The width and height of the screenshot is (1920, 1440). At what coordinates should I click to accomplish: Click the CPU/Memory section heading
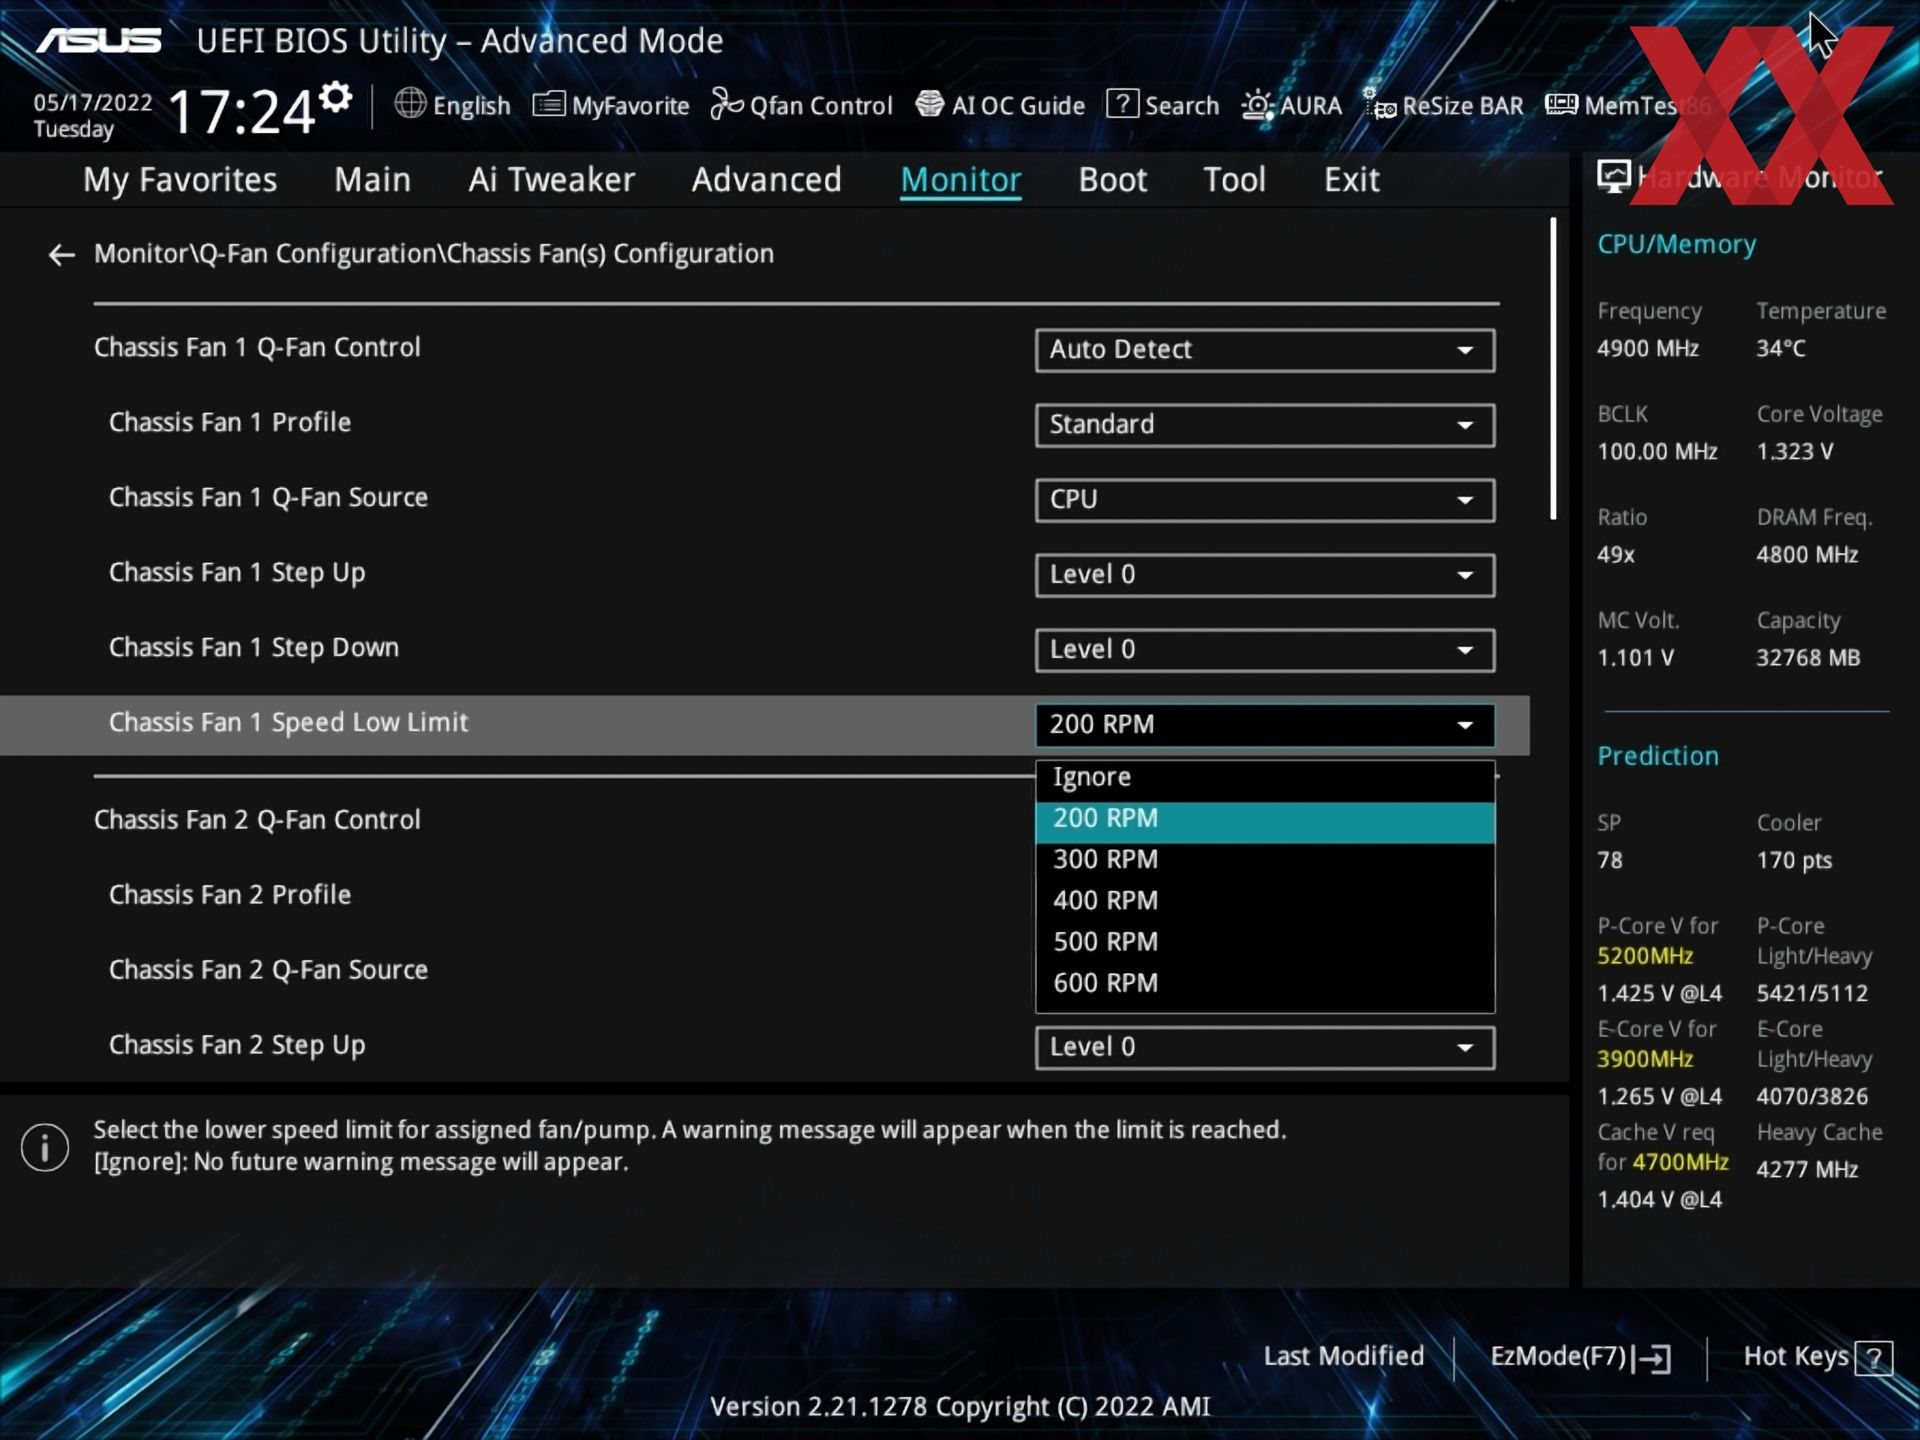point(1676,245)
